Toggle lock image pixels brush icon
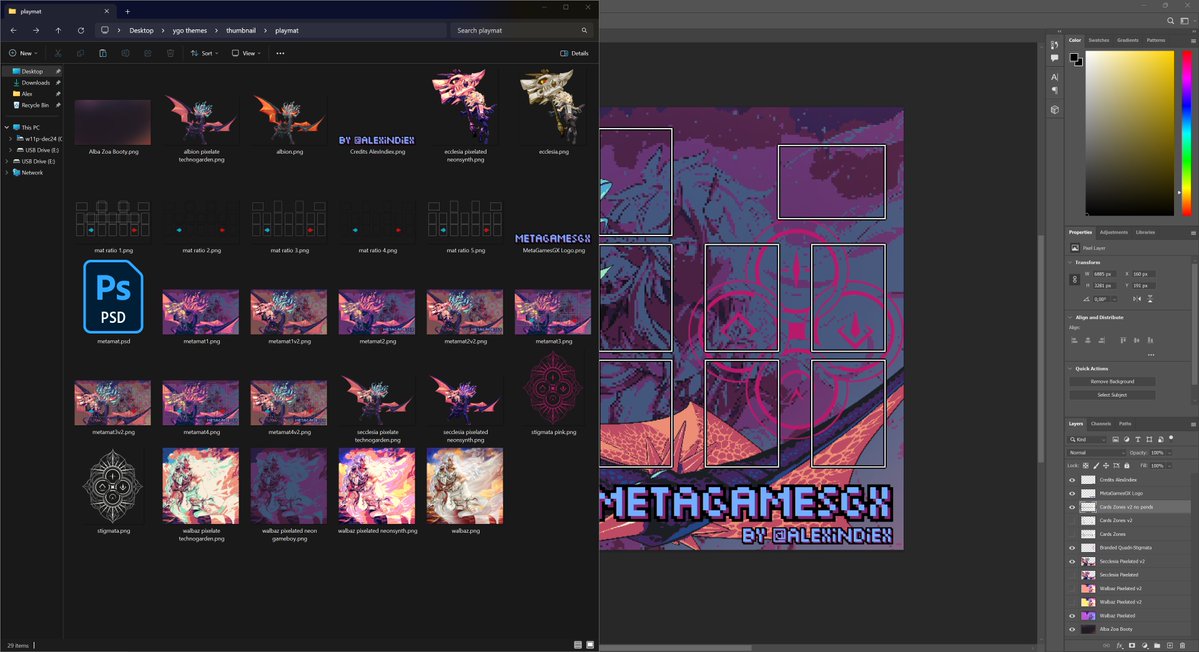 coord(1096,465)
